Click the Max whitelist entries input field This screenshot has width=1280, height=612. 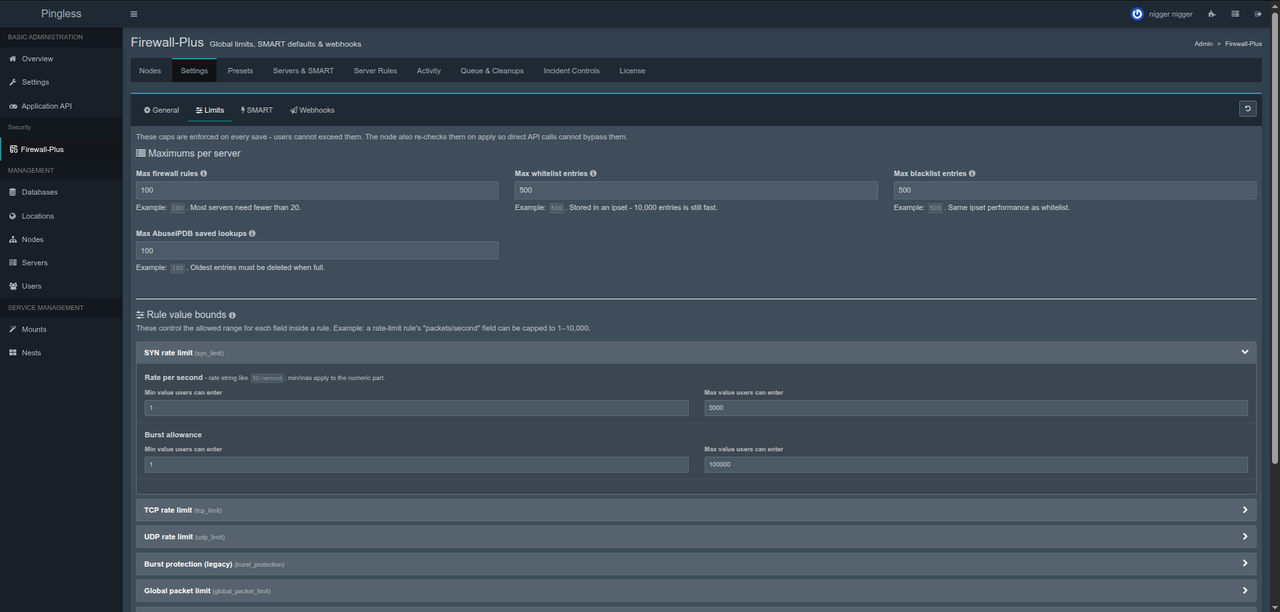pos(696,190)
